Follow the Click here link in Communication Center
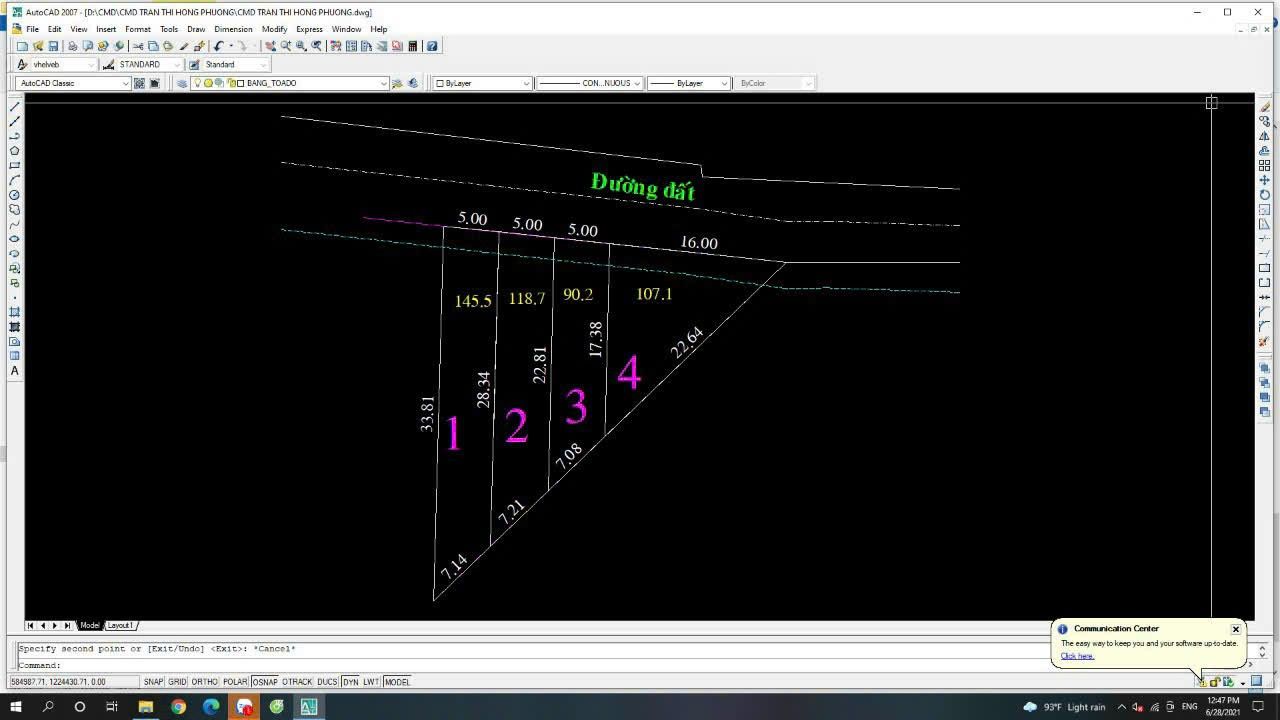The image size is (1280, 720). [x=1076, y=656]
